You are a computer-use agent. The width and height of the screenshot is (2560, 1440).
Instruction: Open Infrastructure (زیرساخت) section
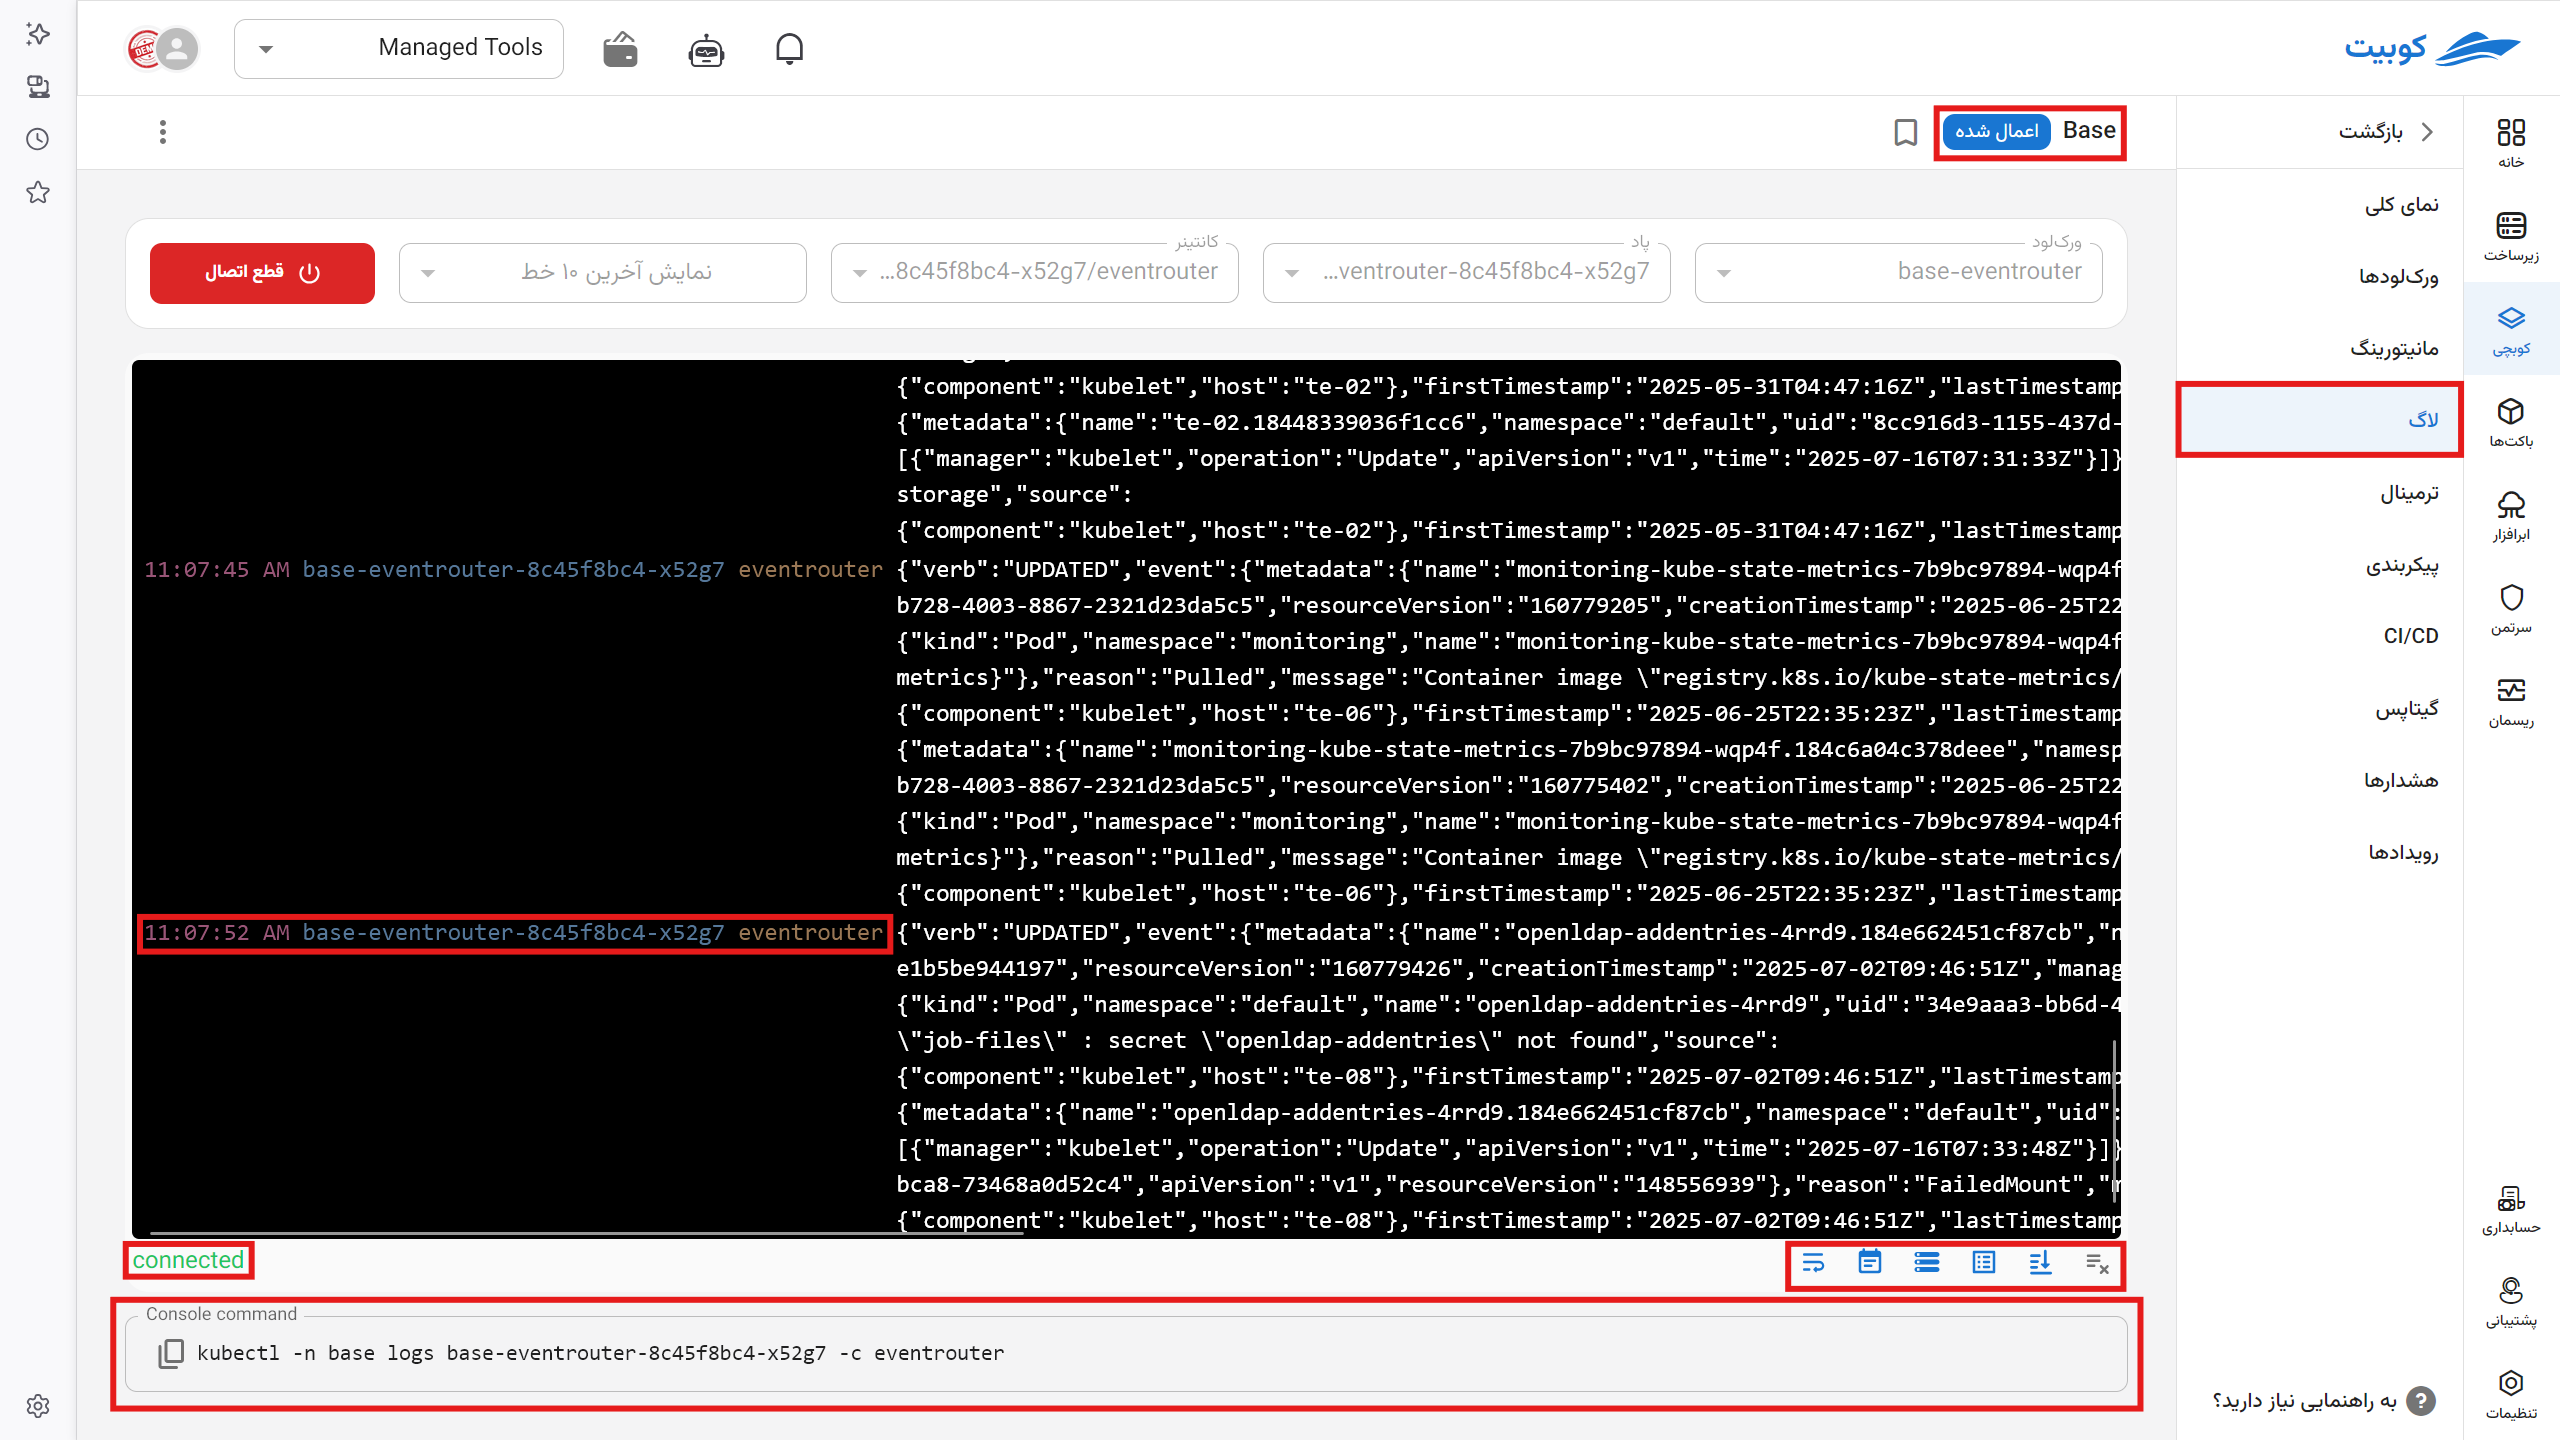pyautogui.click(x=2511, y=236)
